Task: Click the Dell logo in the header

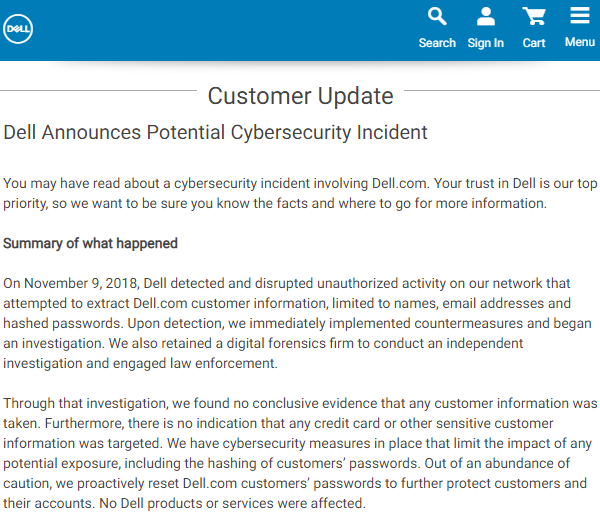Action: (18, 29)
